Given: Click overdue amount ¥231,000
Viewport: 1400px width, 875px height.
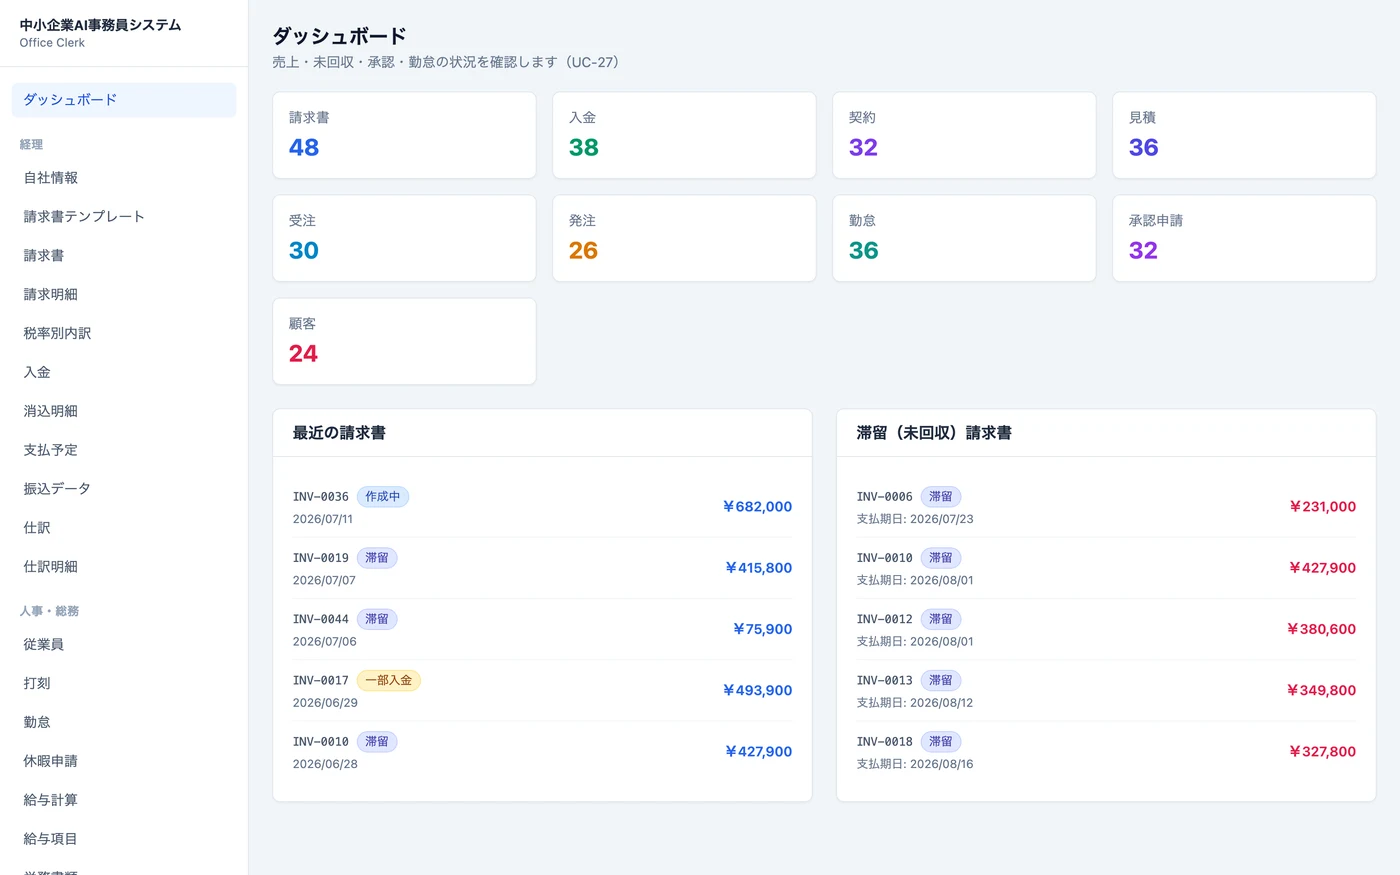Looking at the screenshot, I should [1322, 507].
